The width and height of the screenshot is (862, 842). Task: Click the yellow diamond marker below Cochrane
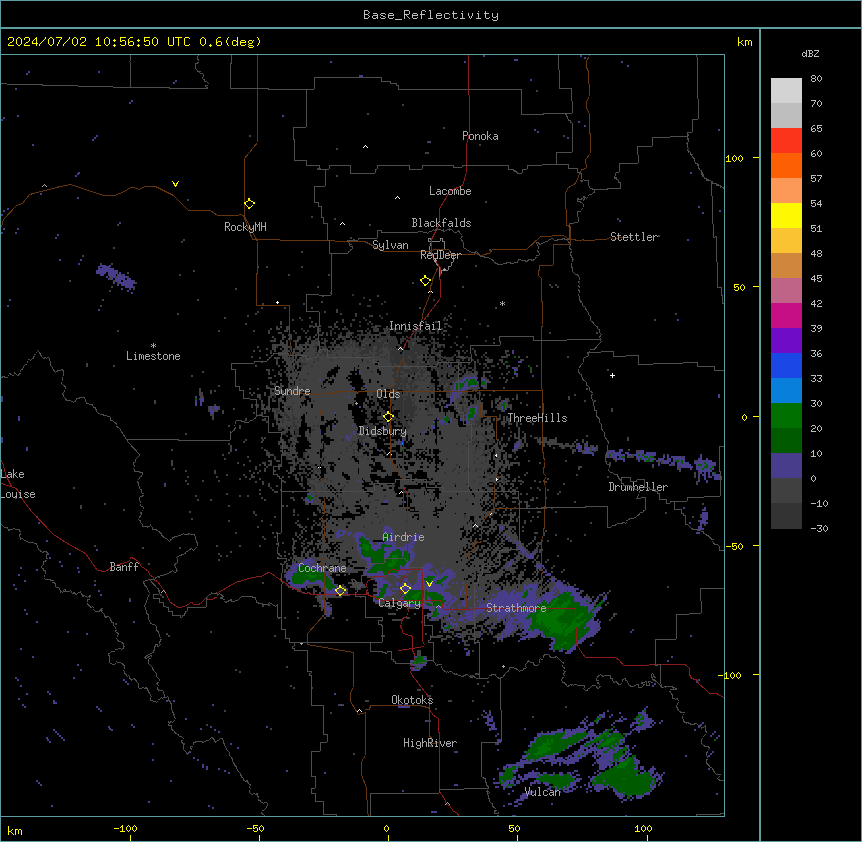pyautogui.click(x=340, y=590)
